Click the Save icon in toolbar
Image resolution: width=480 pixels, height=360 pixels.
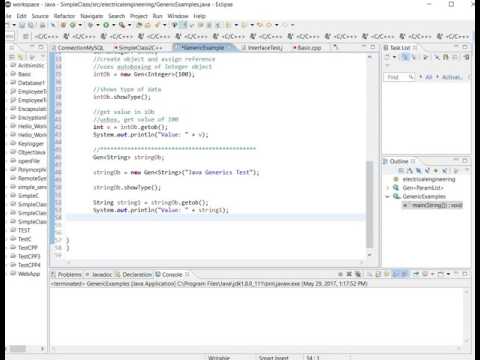22,25
